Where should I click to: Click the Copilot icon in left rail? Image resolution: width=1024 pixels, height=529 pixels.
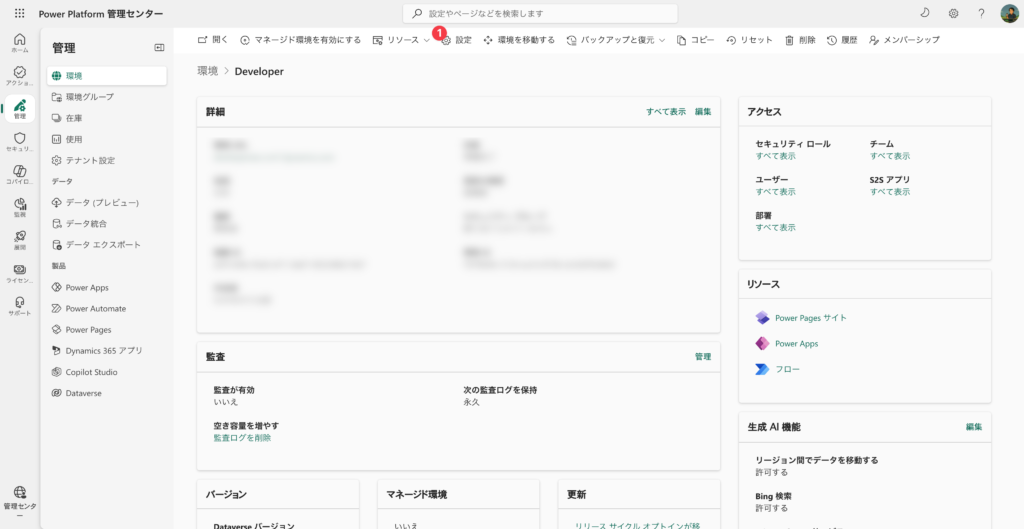[19, 174]
